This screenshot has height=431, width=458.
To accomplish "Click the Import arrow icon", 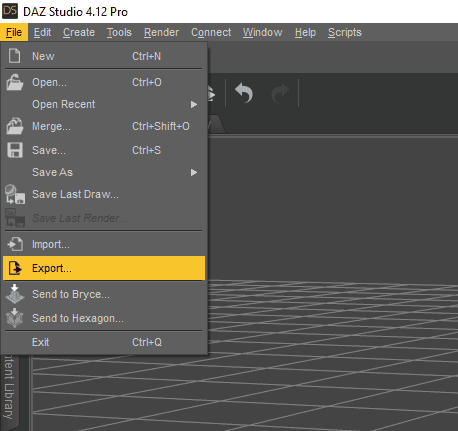I will click(15, 244).
